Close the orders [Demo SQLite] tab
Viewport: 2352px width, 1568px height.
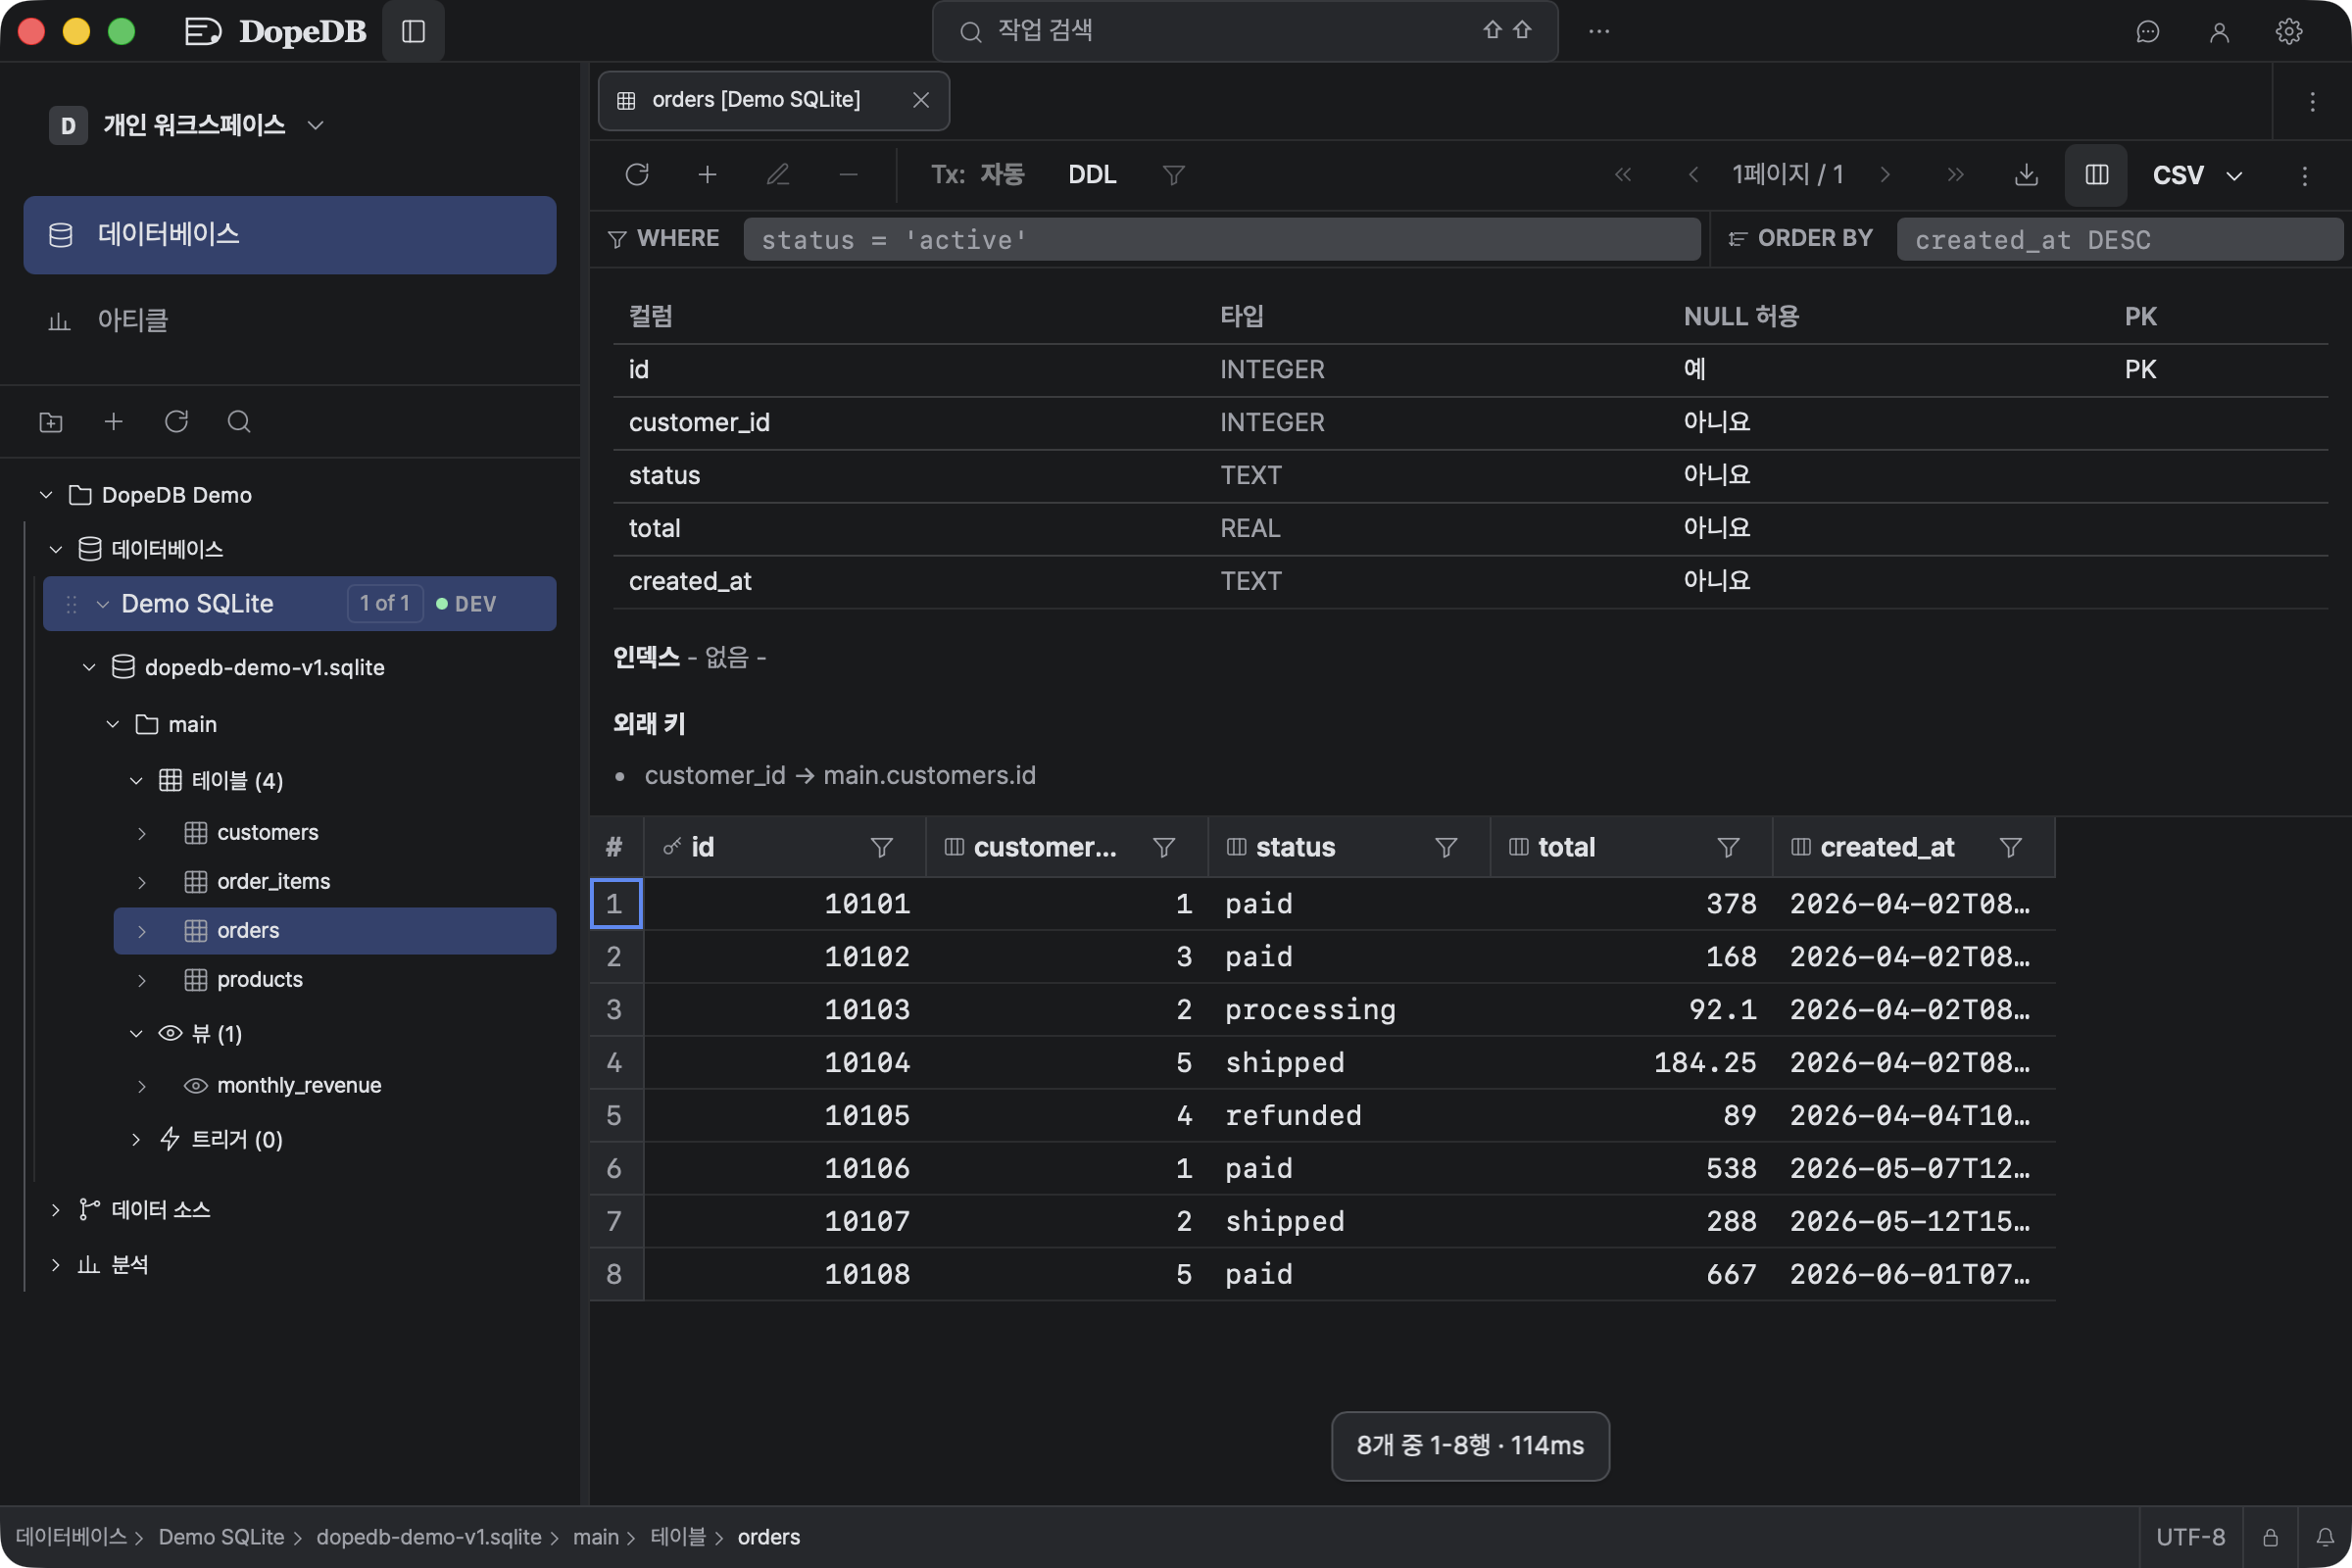coord(921,100)
